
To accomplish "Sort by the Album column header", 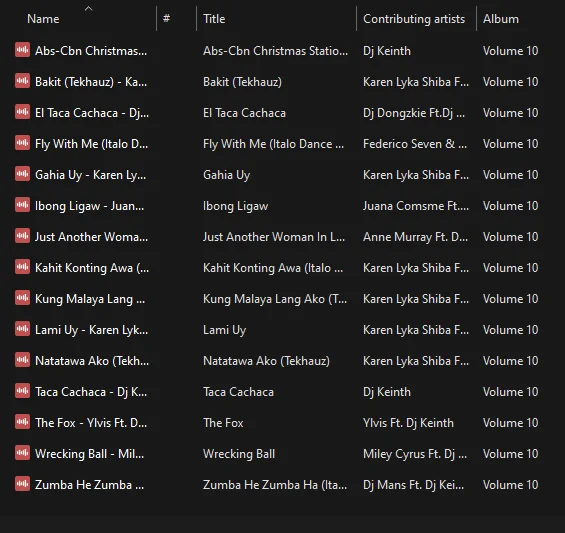I will 501,19.
